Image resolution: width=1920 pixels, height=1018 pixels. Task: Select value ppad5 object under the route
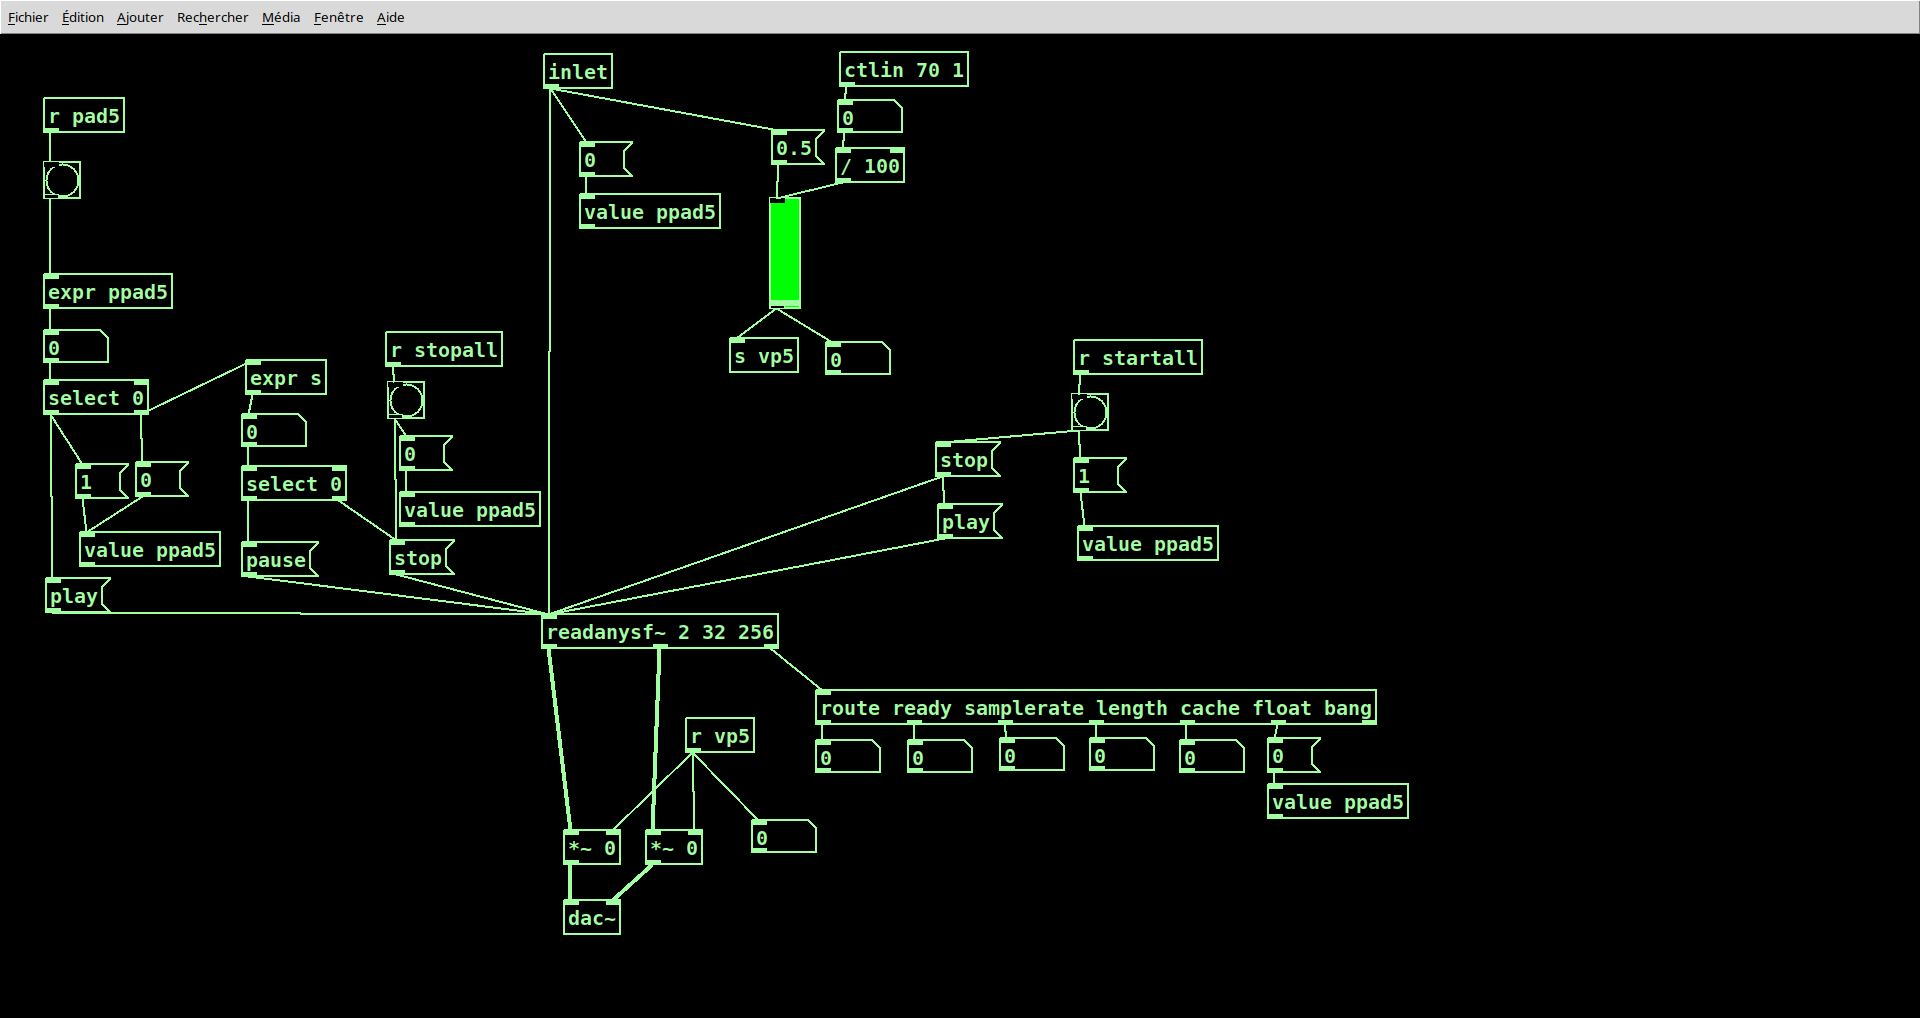[1338, 802]
